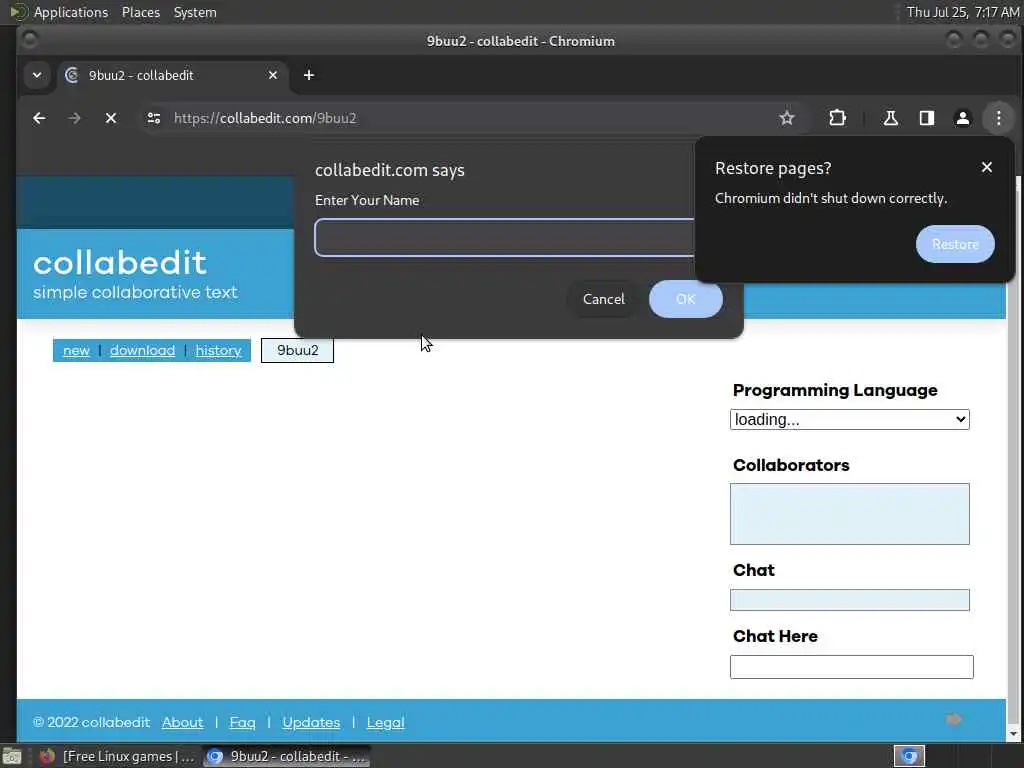Click the clock showing Thu Jul 25
Viewport: 1024px width, 768px height.
coord(963,12)
